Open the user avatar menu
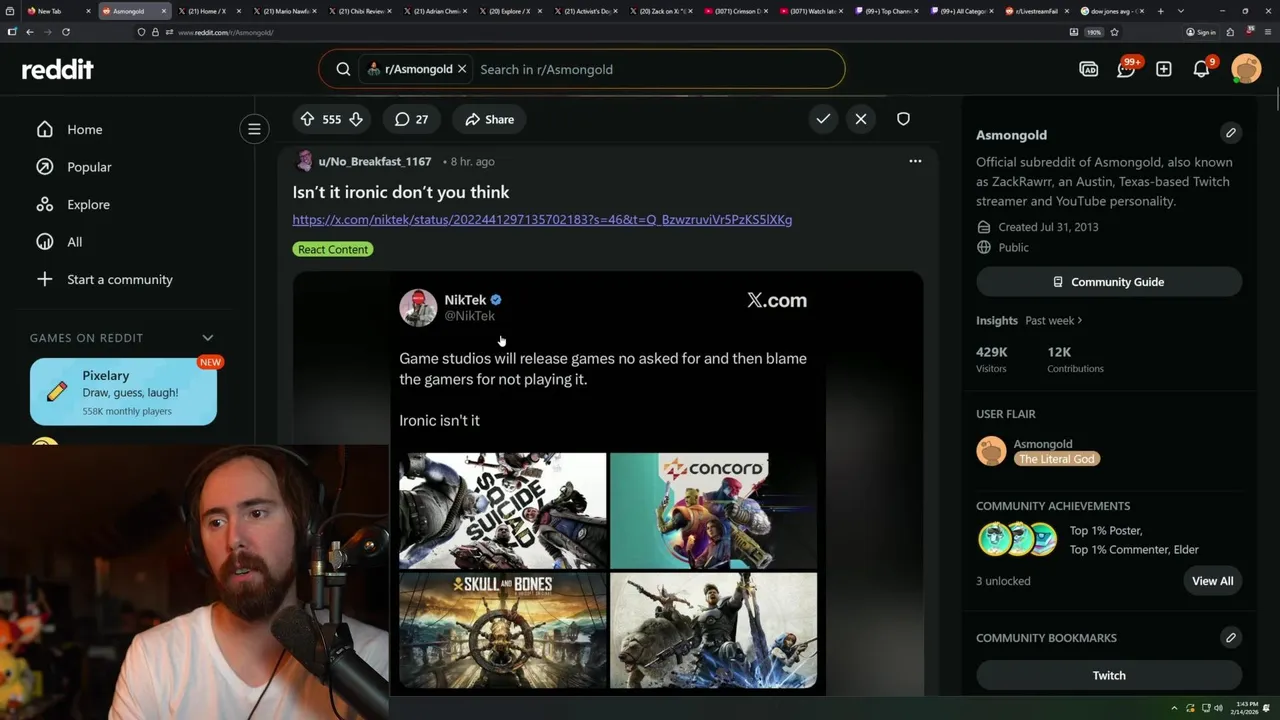 coord(1246,69)
